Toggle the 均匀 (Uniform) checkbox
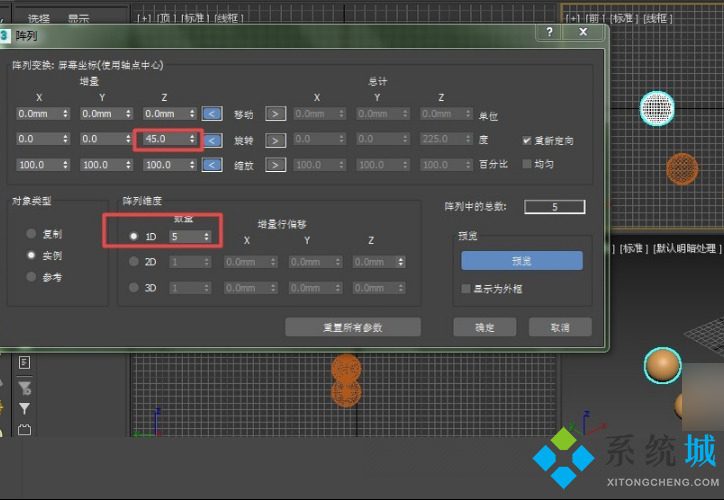Viewport: 724px width, 500px height. (x=527, y=164)
